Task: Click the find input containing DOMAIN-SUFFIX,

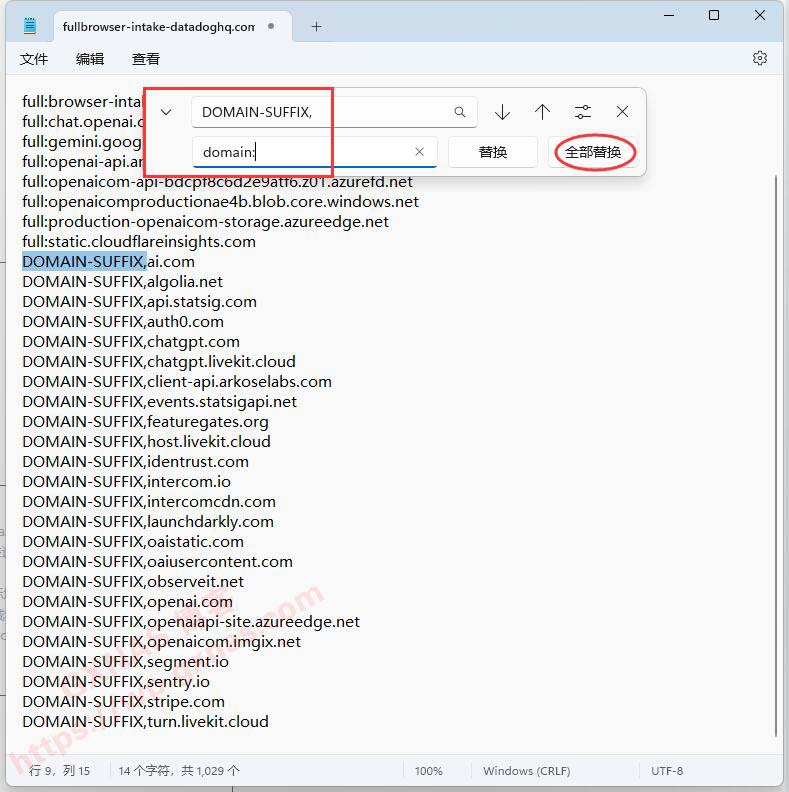Action: (320, 112)
